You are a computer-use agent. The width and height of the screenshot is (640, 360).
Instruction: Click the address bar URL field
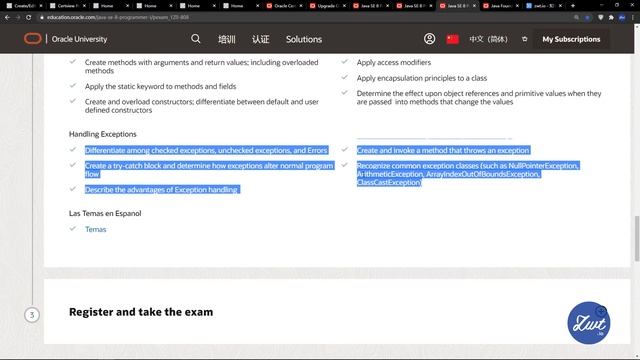302,18
